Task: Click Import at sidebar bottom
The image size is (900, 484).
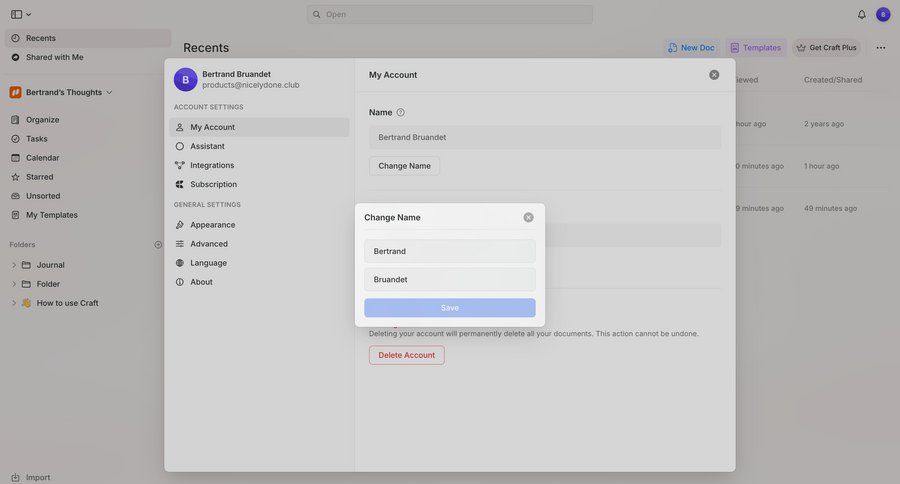Action: pyautogui.click(x=31, y=477)
